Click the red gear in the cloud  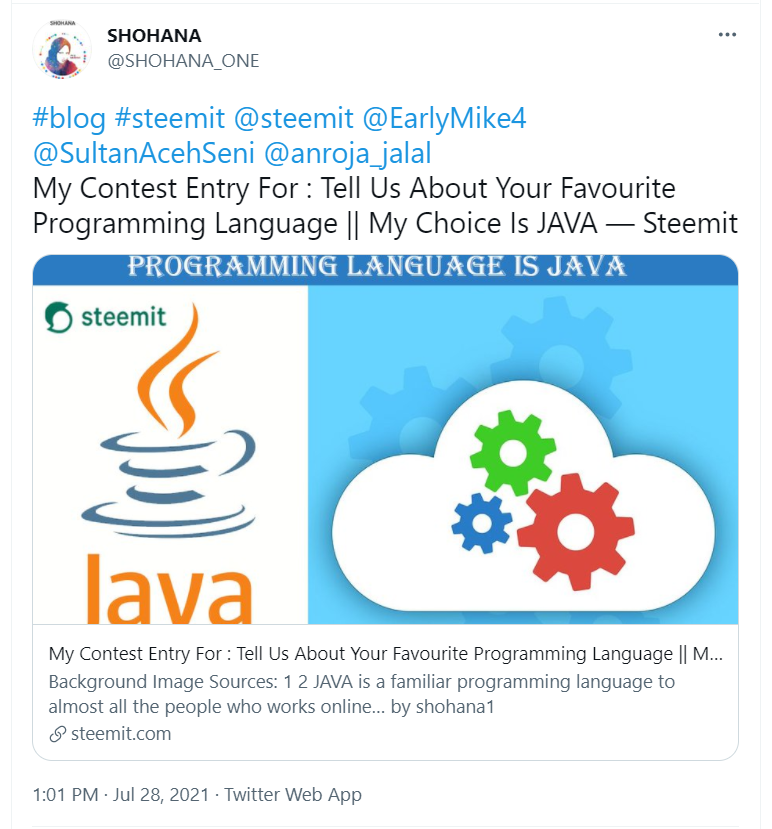click(x=575, y=531)
